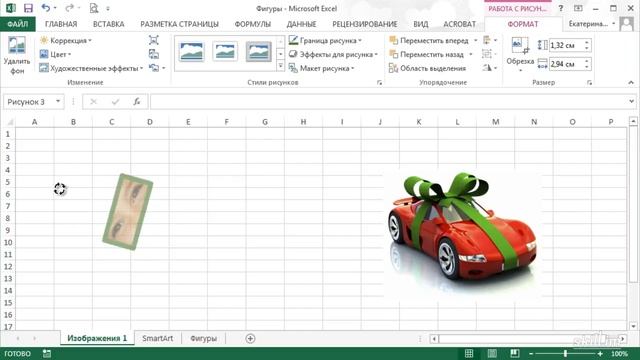This screenshot has height=360, width=640.
Task: Expand the picture styles gallery
Action: [280, 66]
